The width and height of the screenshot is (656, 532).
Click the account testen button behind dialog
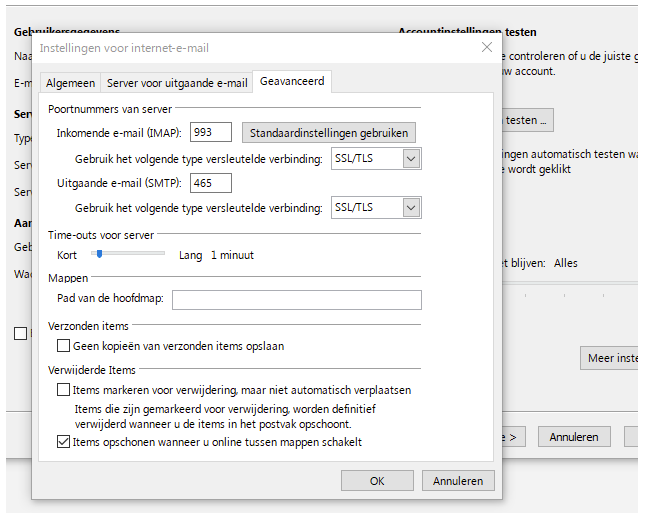click(x=524, y=121)
